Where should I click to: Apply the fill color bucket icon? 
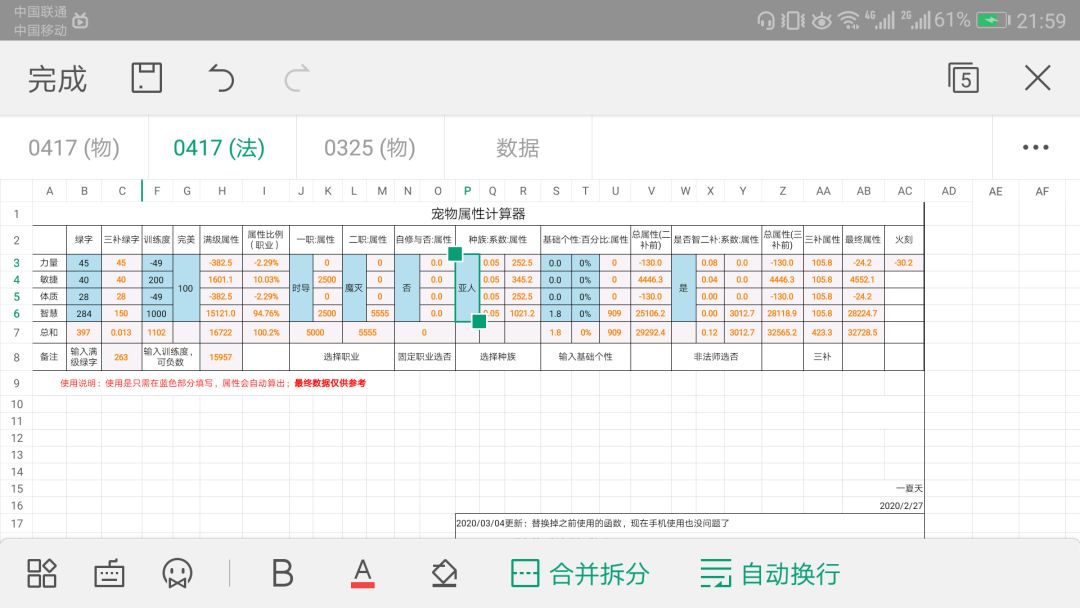(444, 573)
